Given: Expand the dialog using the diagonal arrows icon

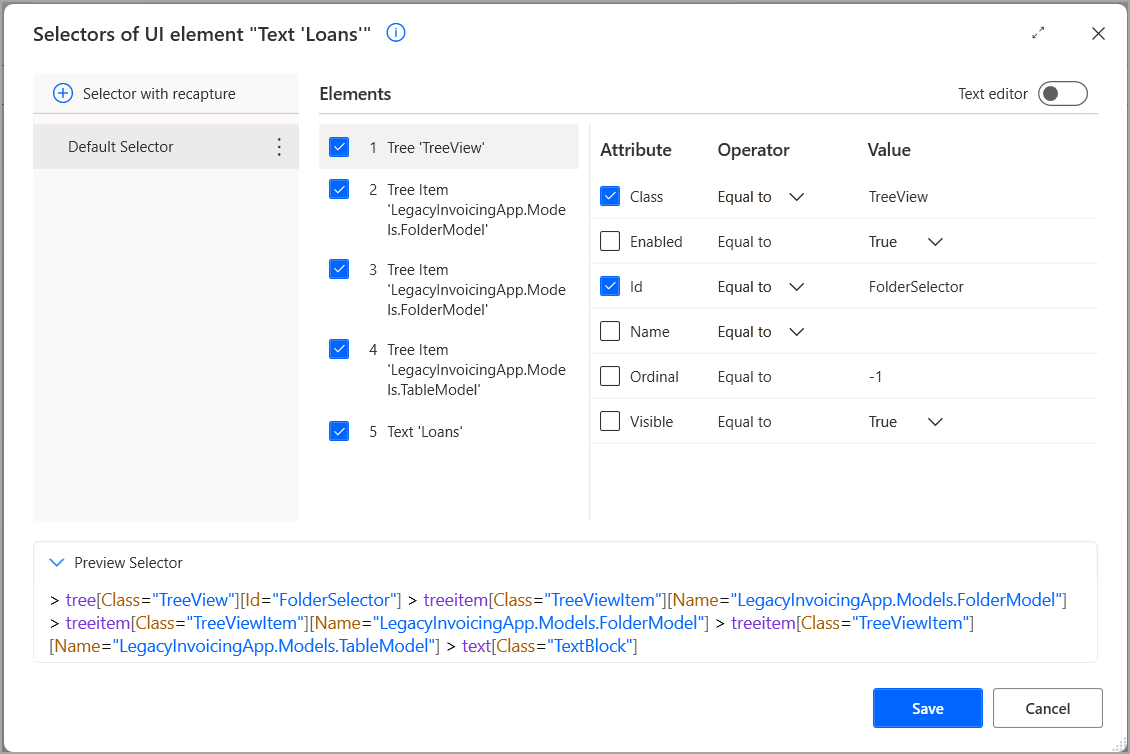Looking at the screenshot, I should coord(1038,33).
